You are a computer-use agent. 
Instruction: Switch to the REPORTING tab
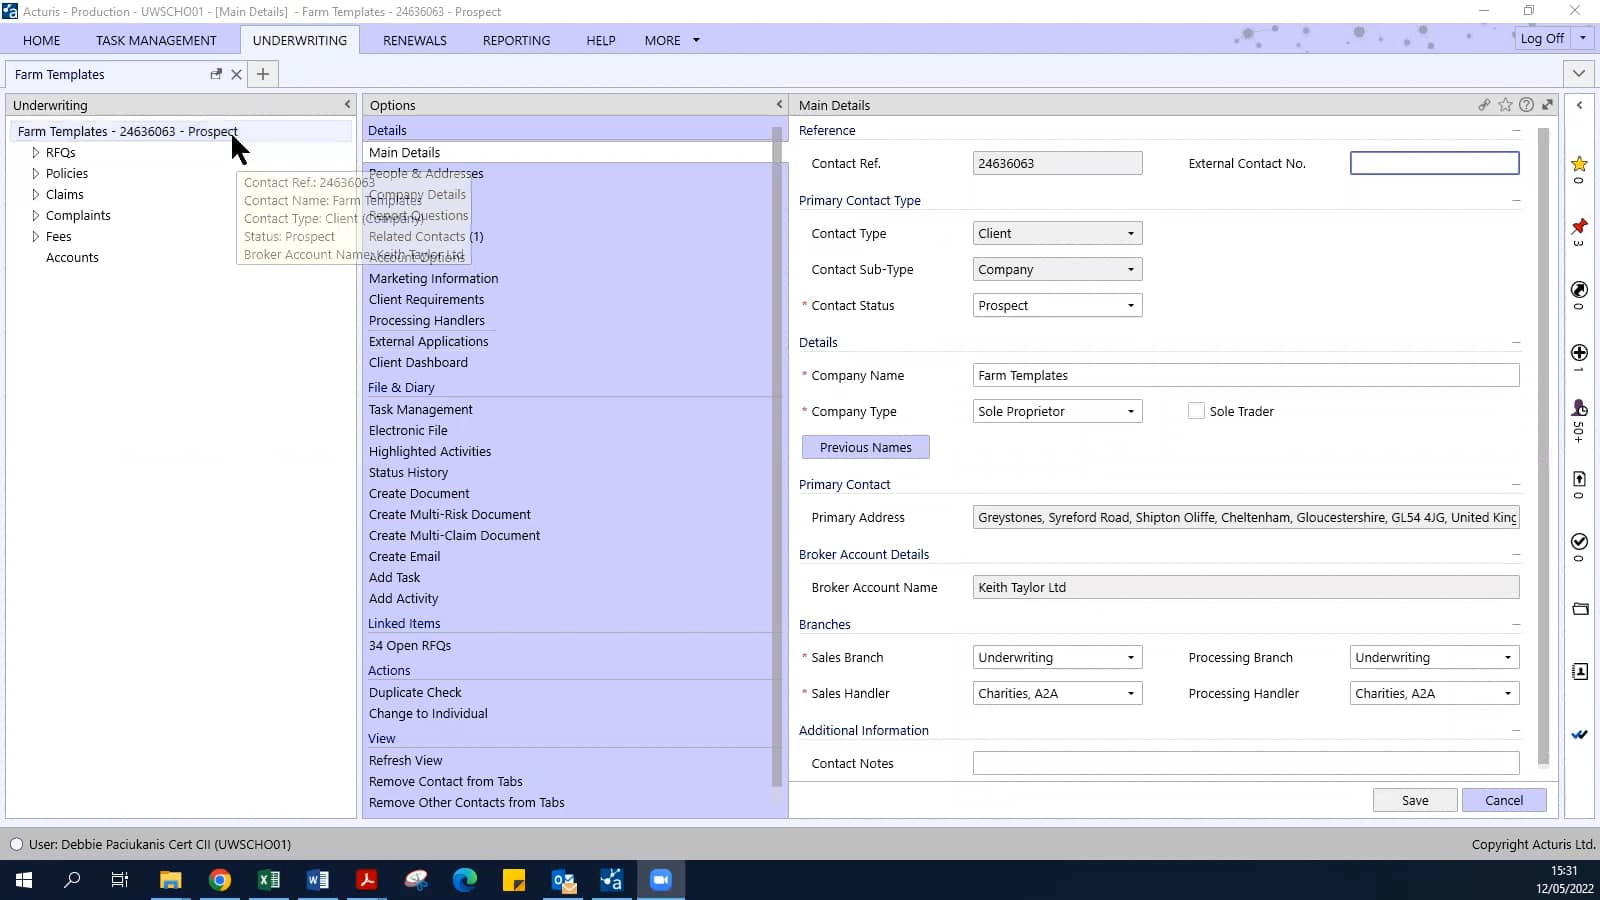pos(516,40)
